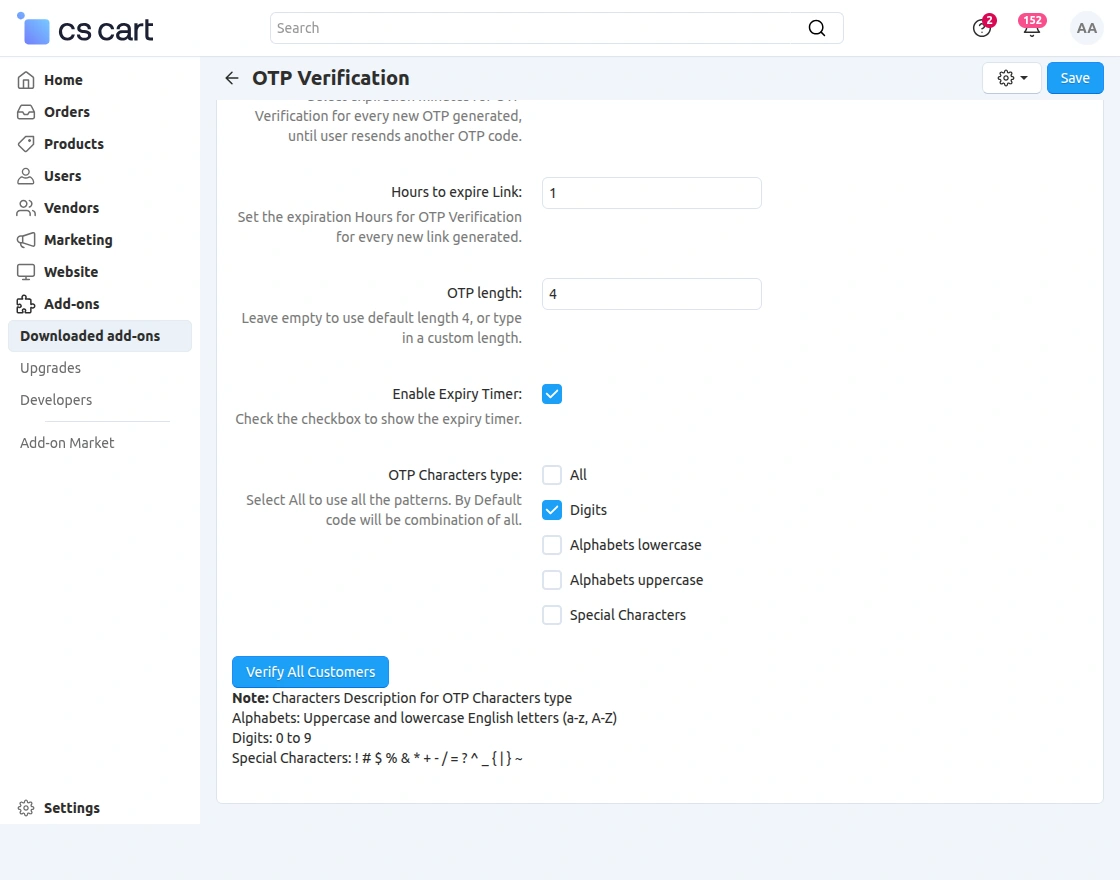Open Settings from the bottom sidebar
The width and height of the screenshot is (1120, 880).
[x=71, y=807]
